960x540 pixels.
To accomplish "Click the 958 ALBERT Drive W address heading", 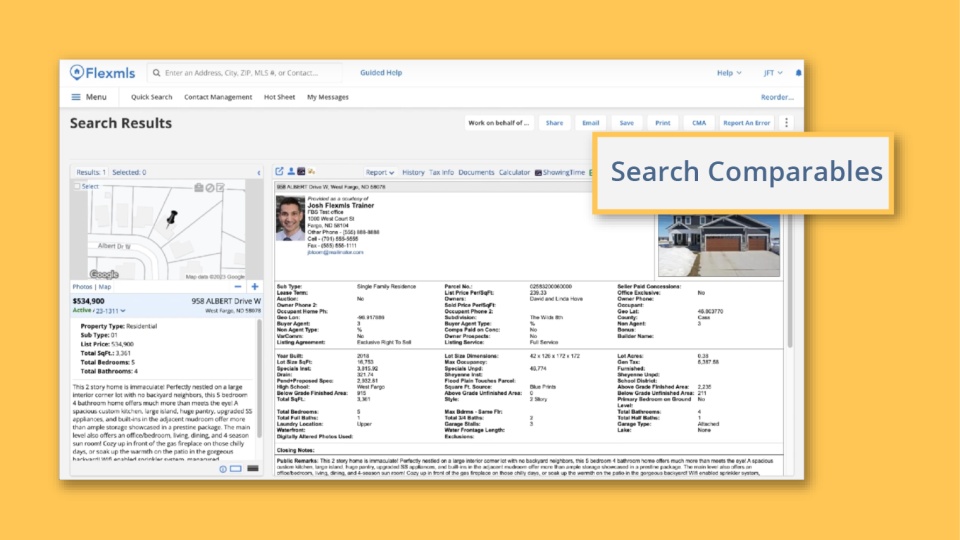I will (x=226, y=301).
